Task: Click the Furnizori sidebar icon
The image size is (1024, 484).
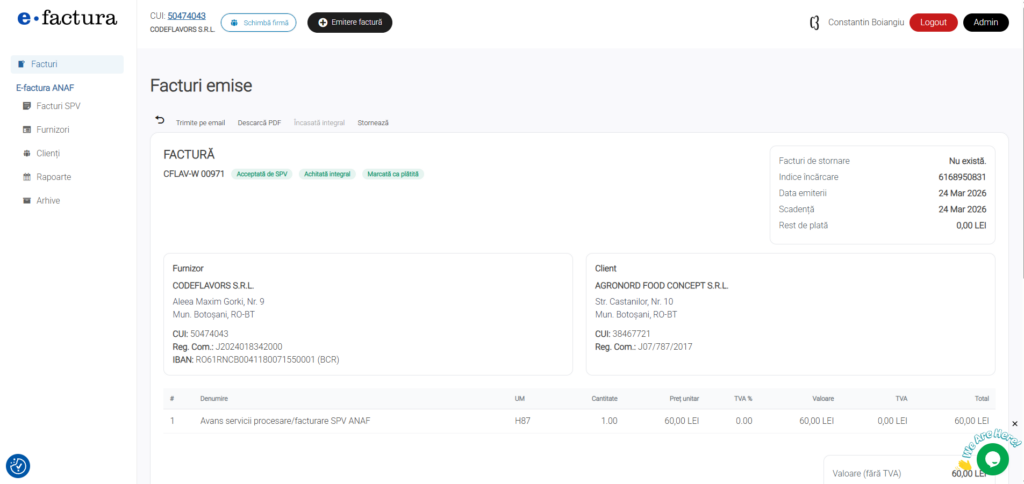Action: 27,130
